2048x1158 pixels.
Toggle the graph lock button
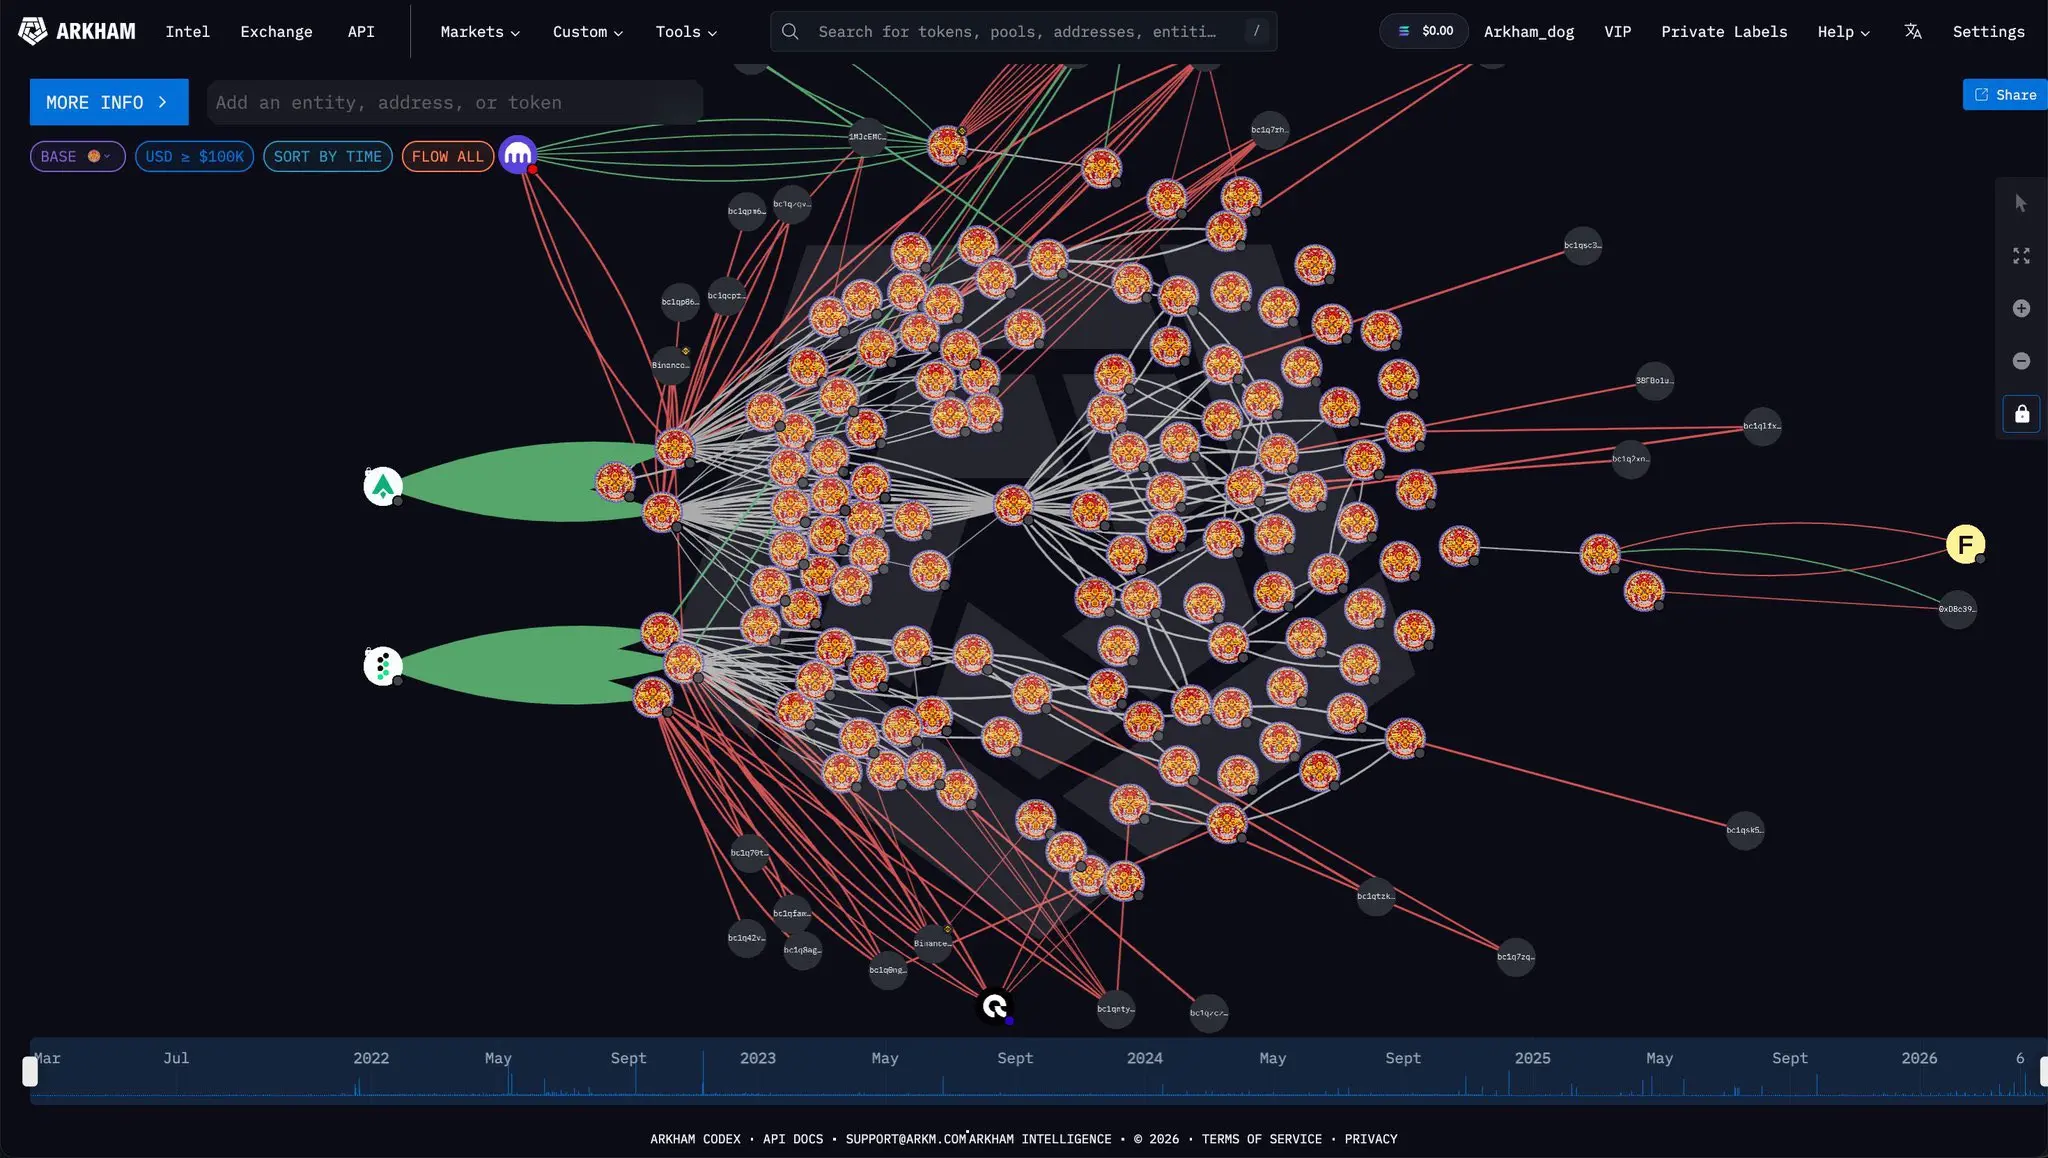(x=2021, y=414)
